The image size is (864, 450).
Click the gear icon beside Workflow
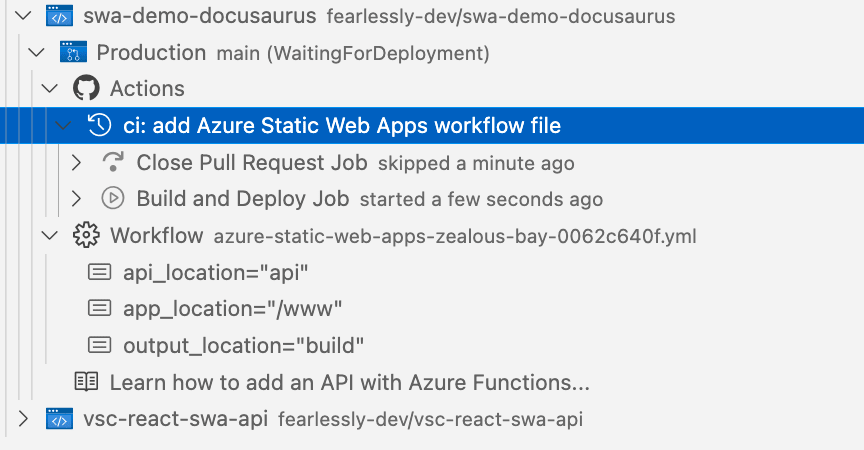87,235
